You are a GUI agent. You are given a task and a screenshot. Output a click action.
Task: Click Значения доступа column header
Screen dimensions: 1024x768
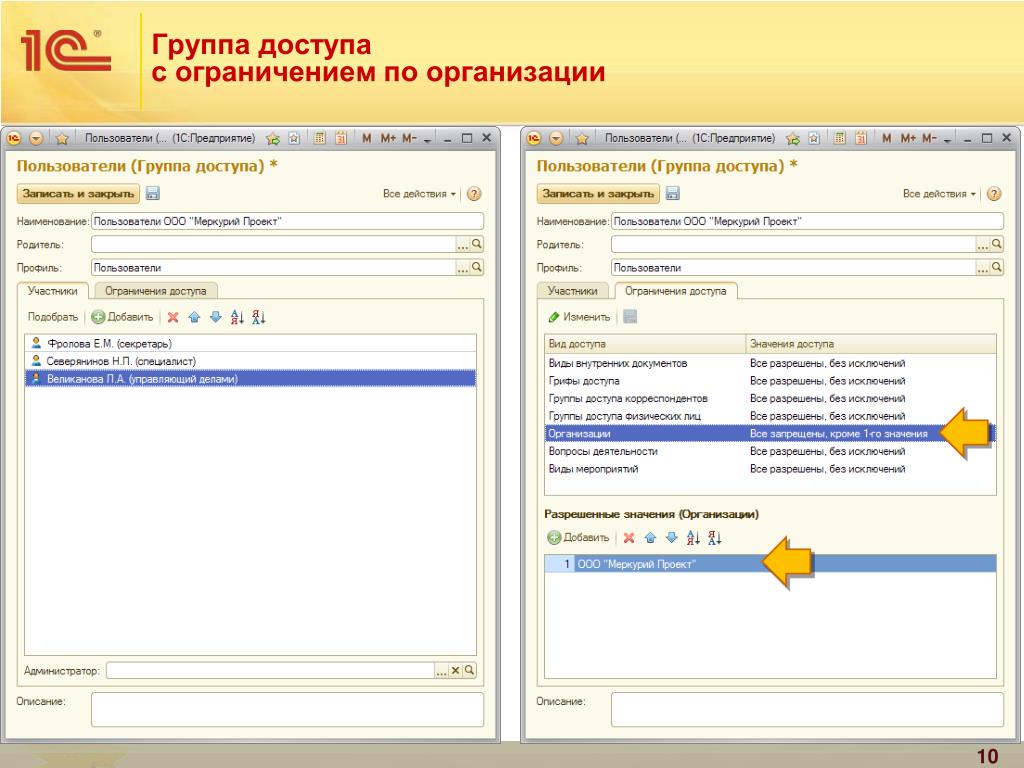click(x=871, y=344)
